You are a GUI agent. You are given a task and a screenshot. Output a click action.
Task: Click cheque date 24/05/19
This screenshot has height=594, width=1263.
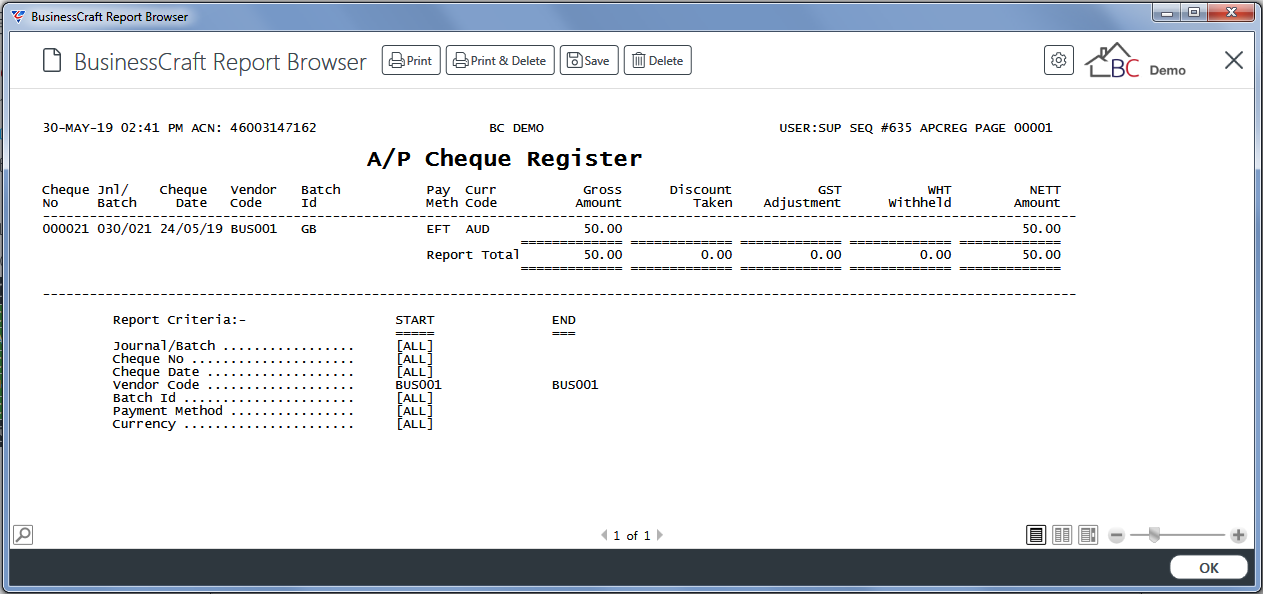[191, 229]
